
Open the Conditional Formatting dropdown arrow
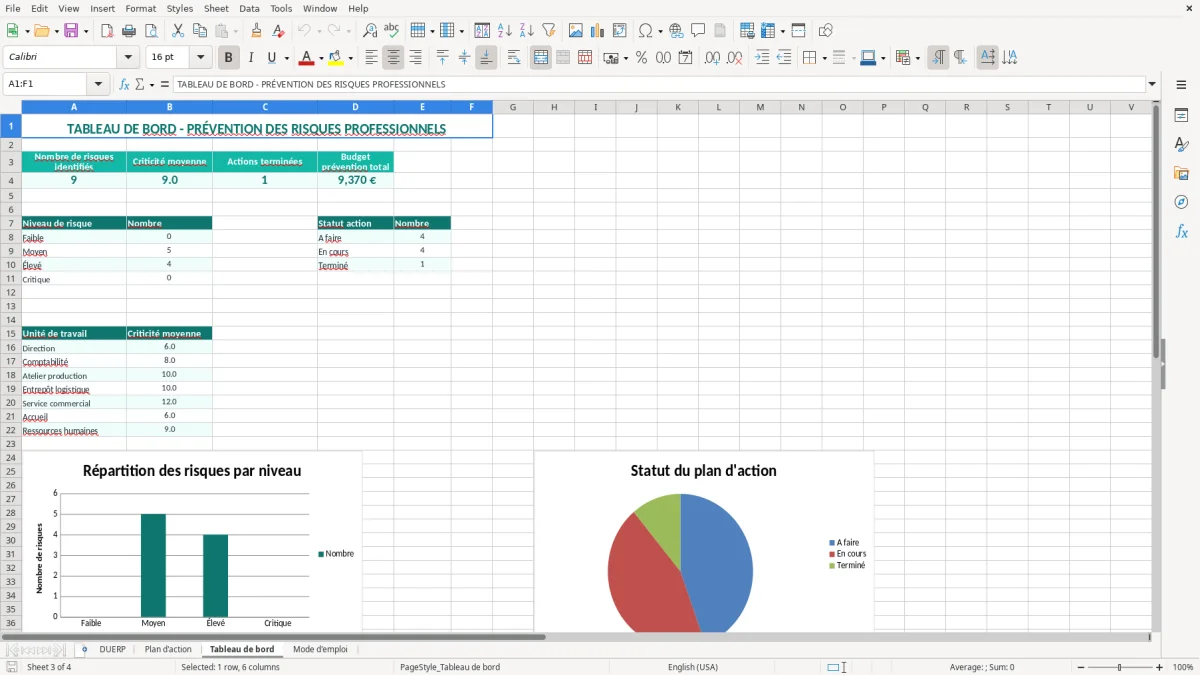point(917,58)
